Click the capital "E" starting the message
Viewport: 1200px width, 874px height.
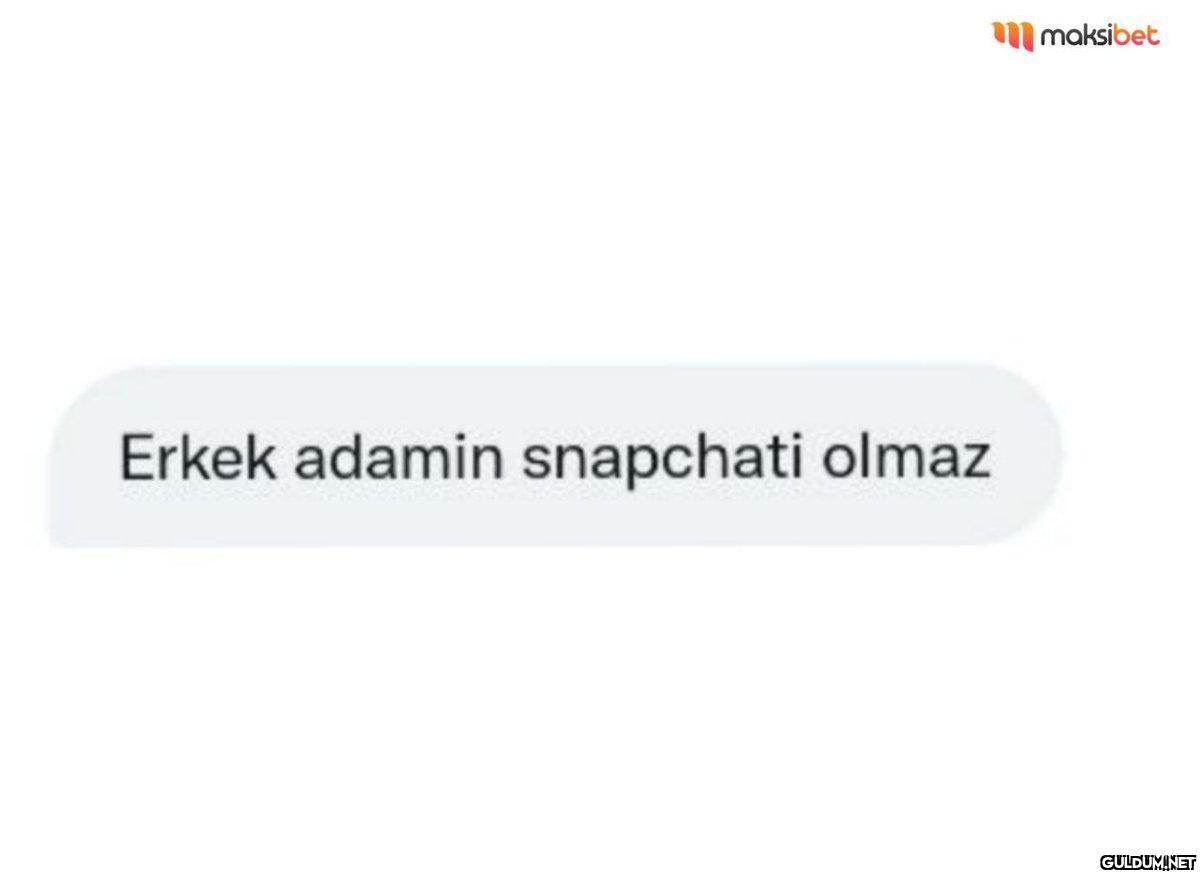[x=135, y=458]
